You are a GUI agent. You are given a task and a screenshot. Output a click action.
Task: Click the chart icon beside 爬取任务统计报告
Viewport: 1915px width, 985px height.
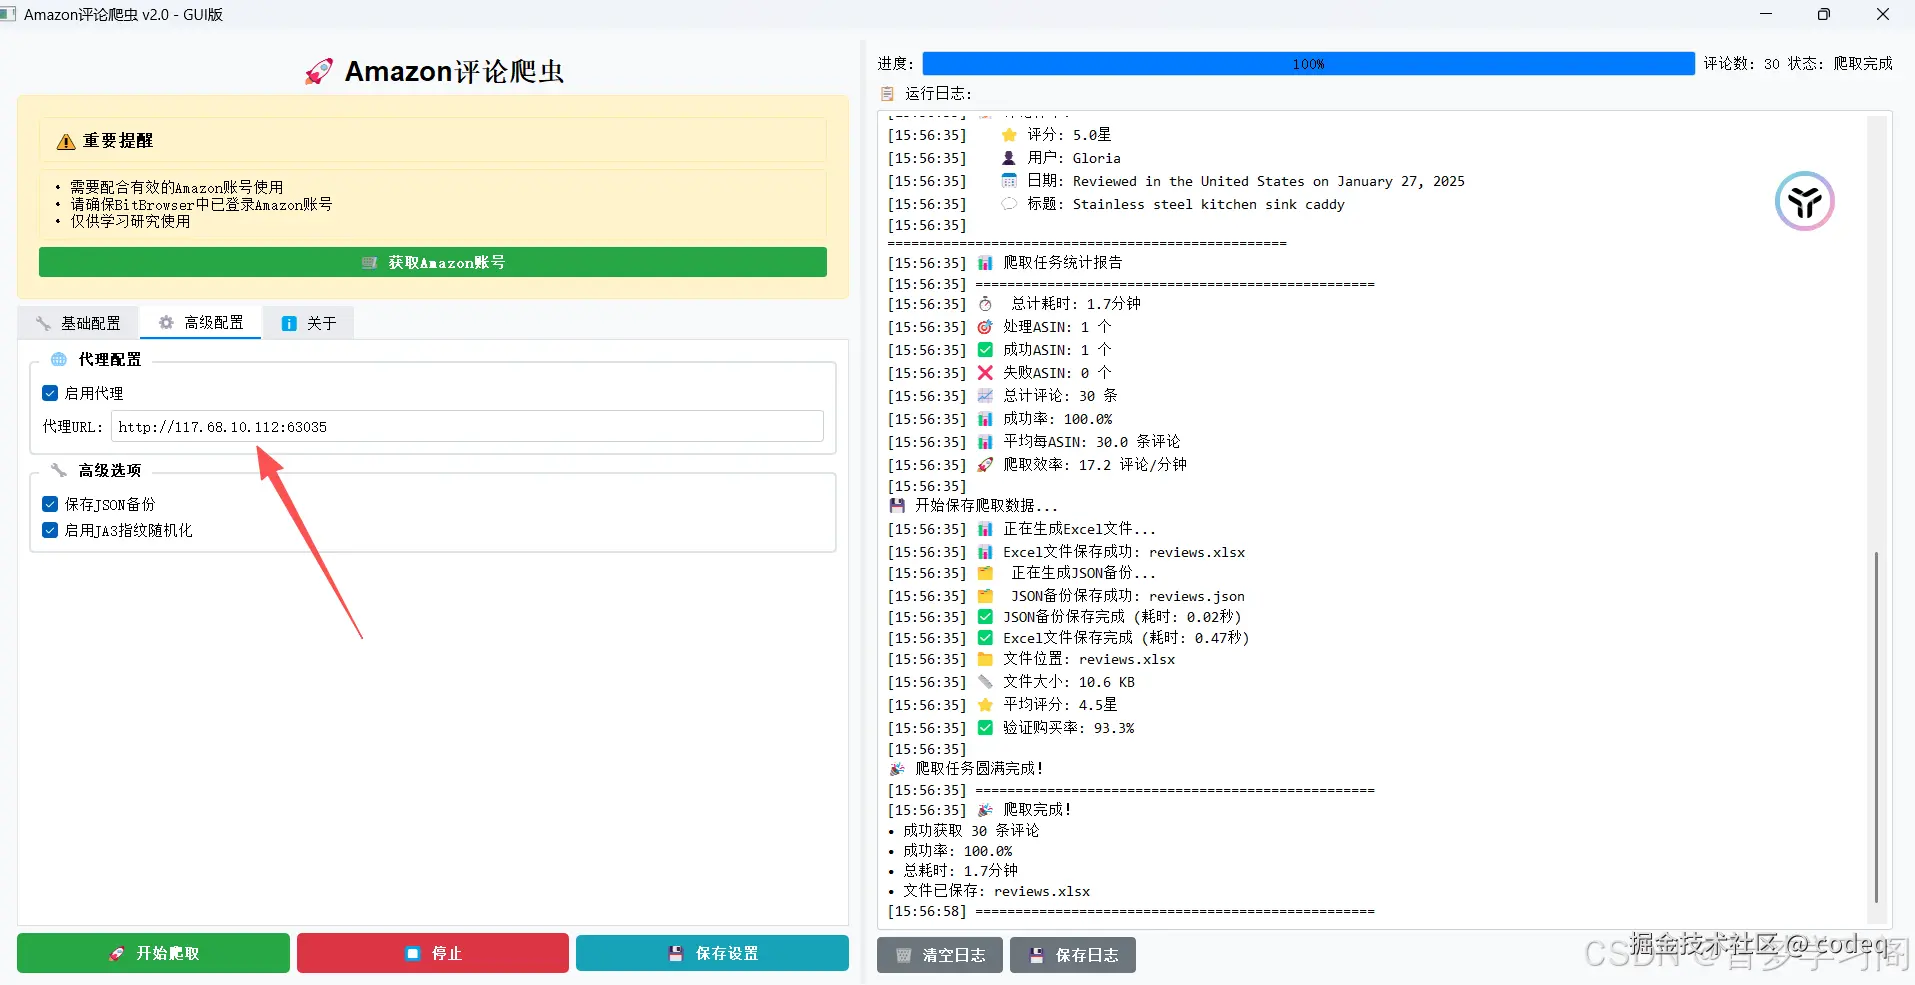[x=985, y=263]
